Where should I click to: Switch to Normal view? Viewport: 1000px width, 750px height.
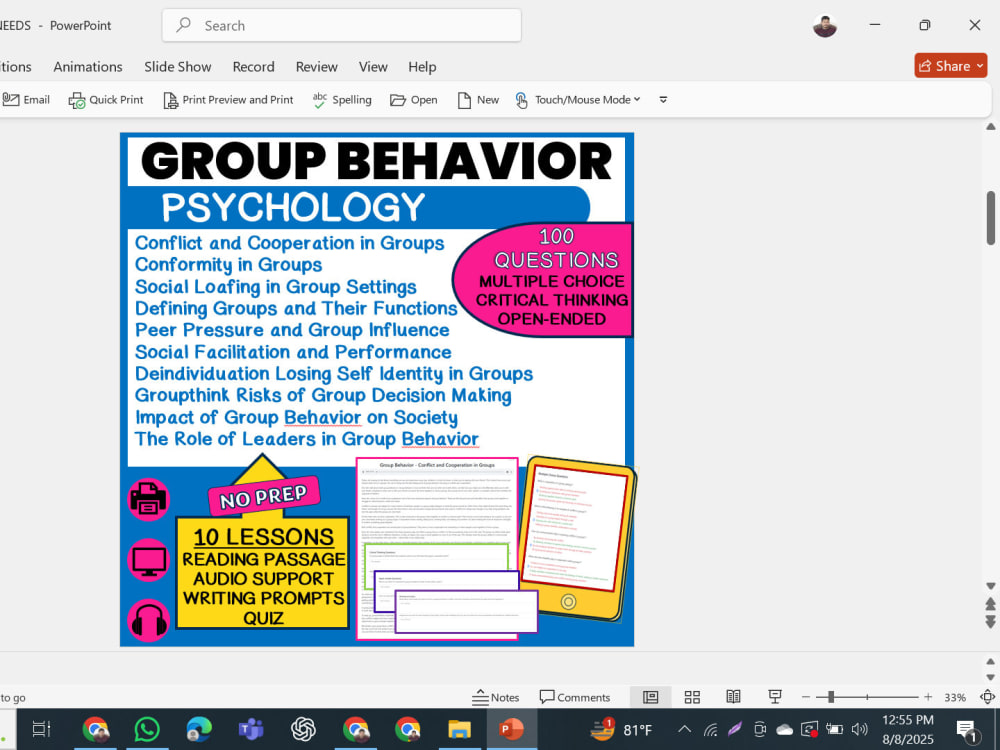pyautogui.click(x=651, y=697)
